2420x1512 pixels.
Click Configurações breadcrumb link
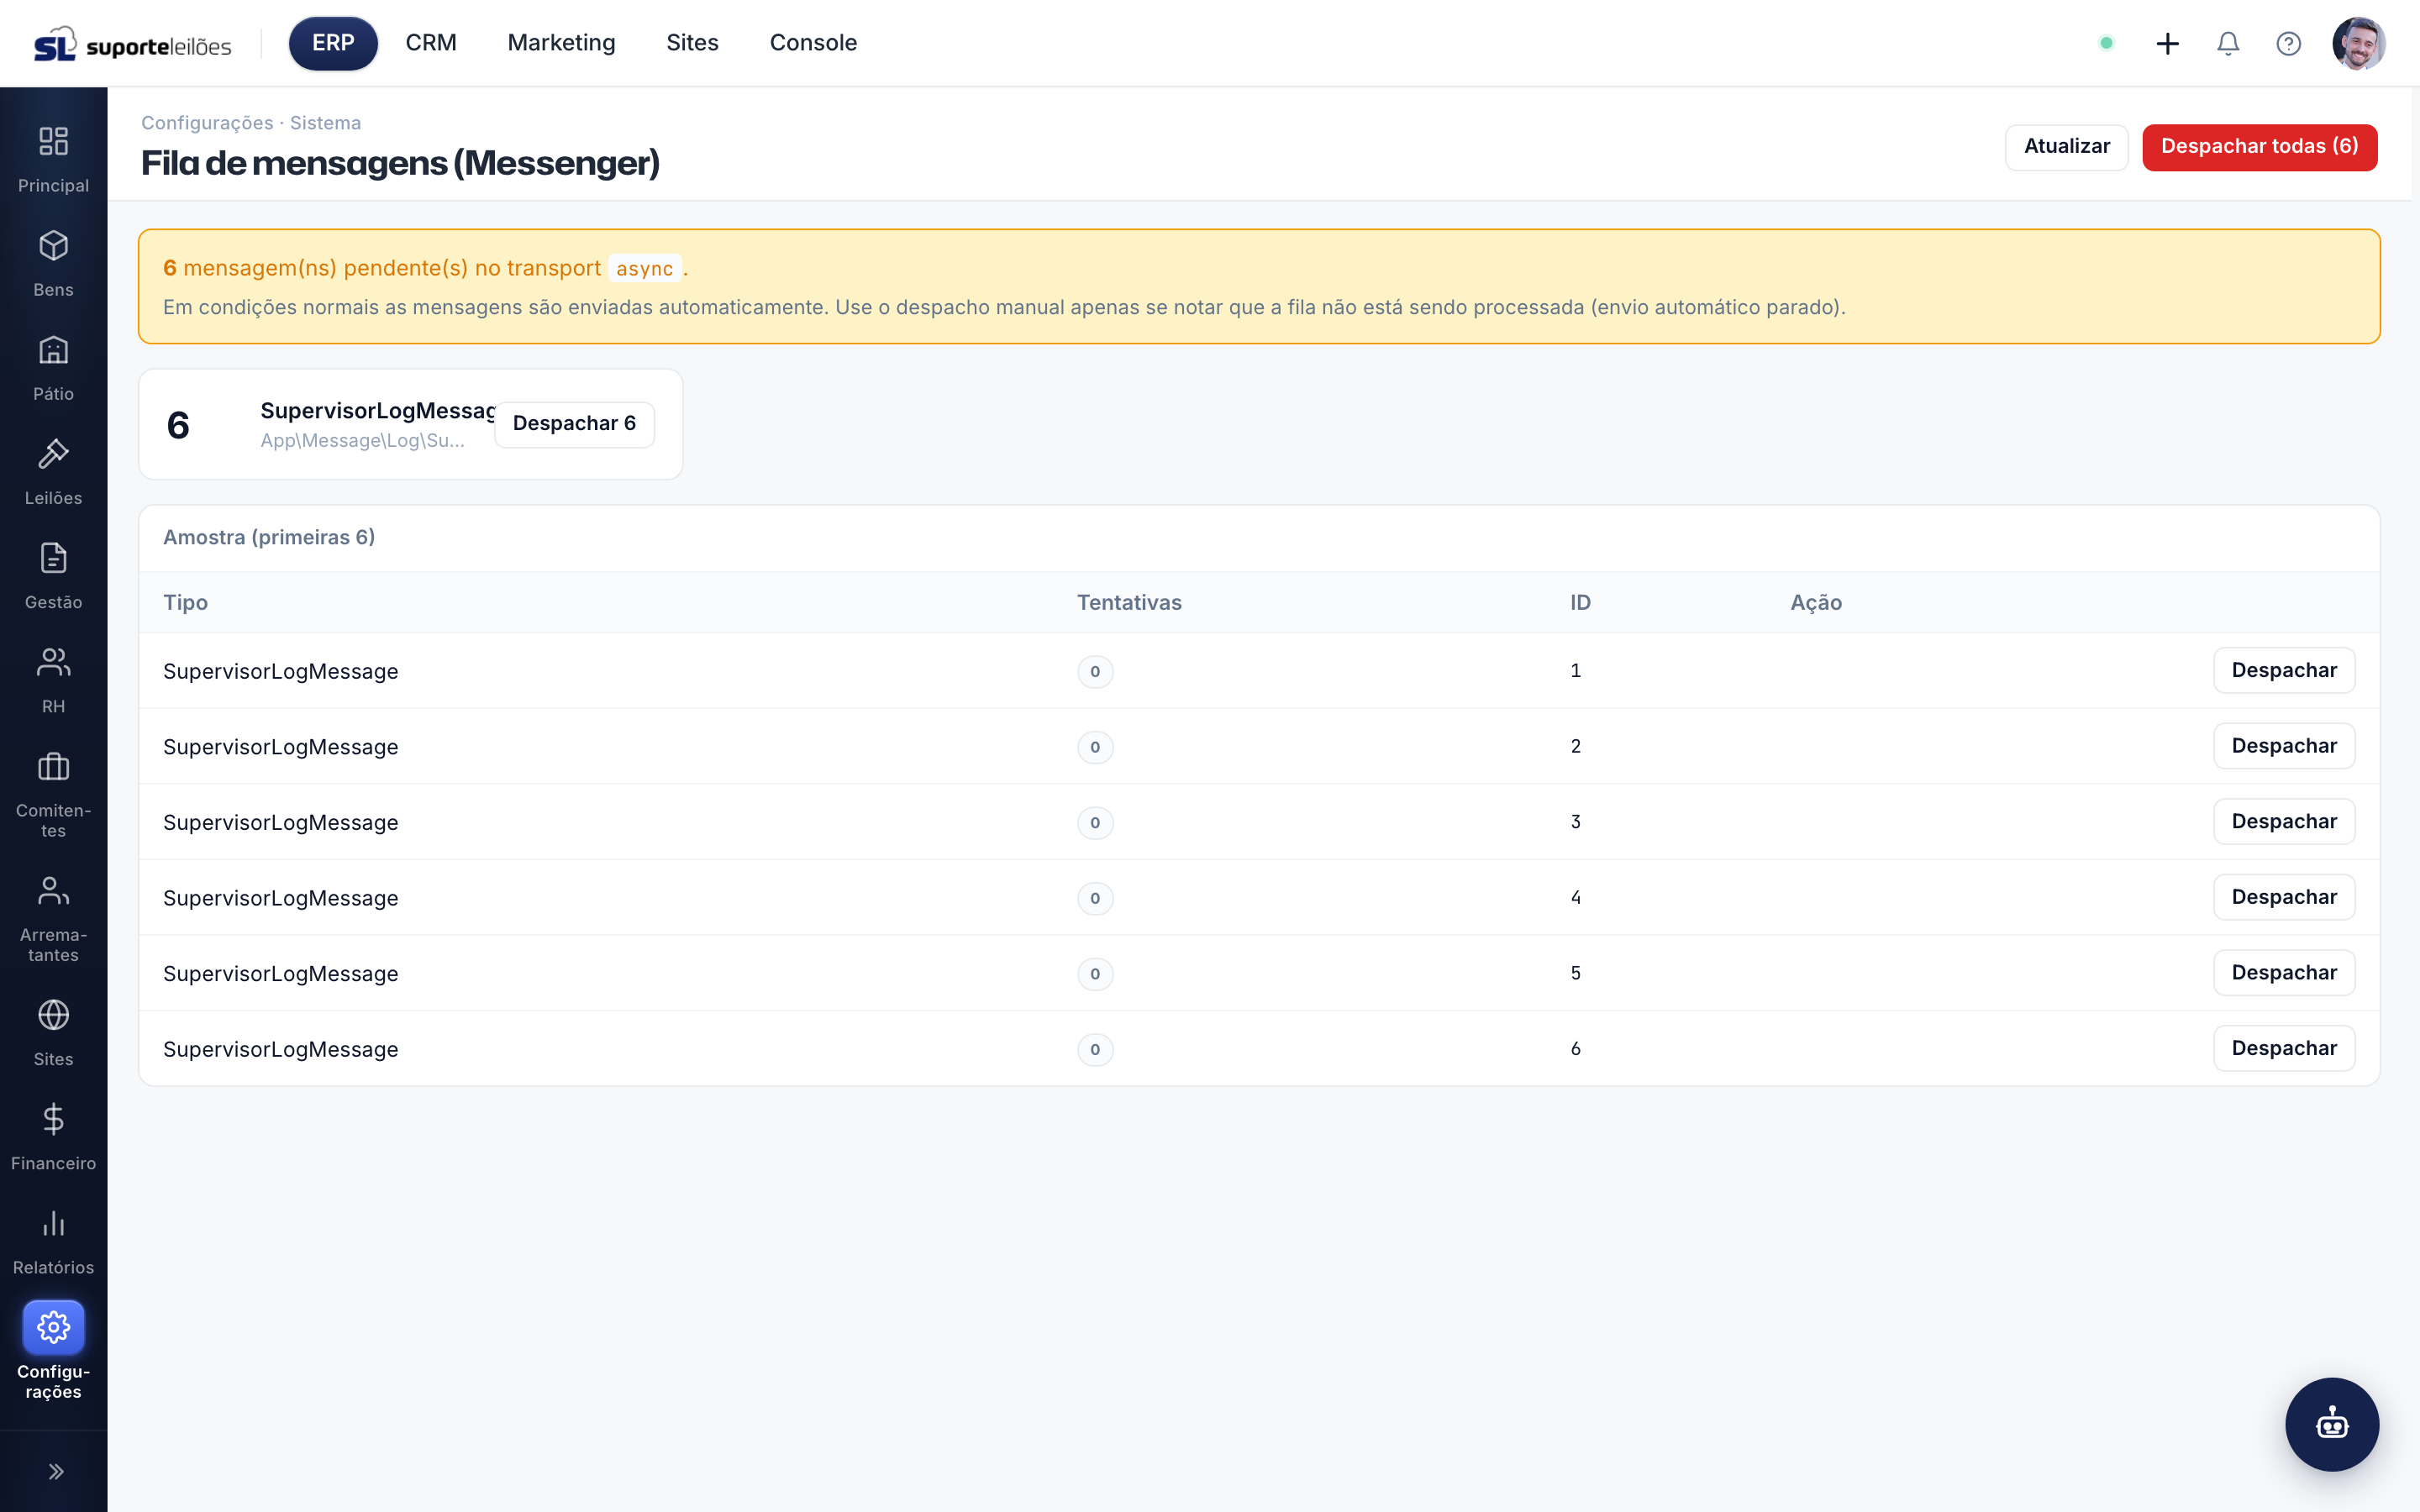[x=207, y=123]
